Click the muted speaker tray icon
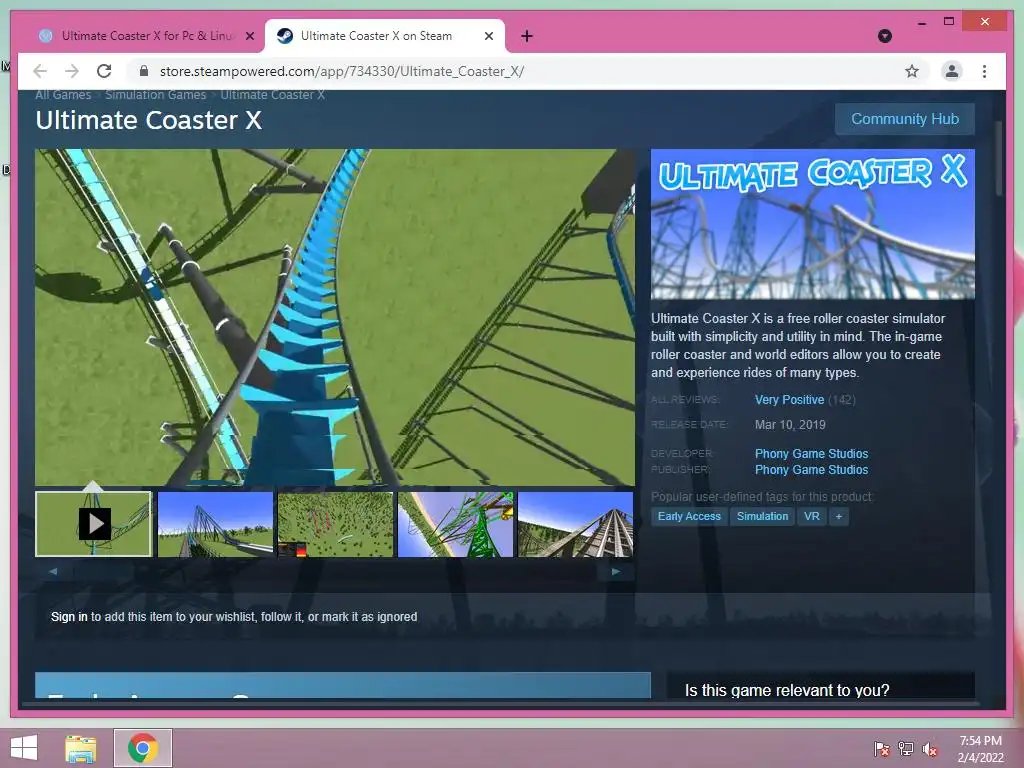The height and width of the screenshot is (768, 1024). click(x=930, y=748)
